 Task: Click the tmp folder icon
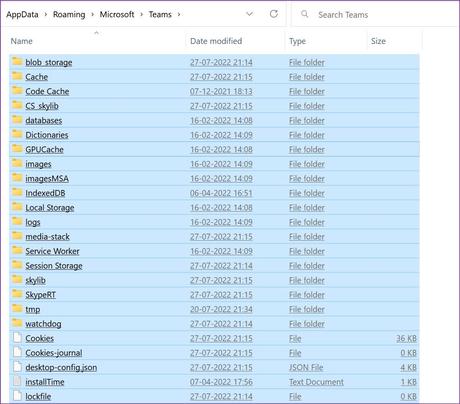(x=17, y=308)
